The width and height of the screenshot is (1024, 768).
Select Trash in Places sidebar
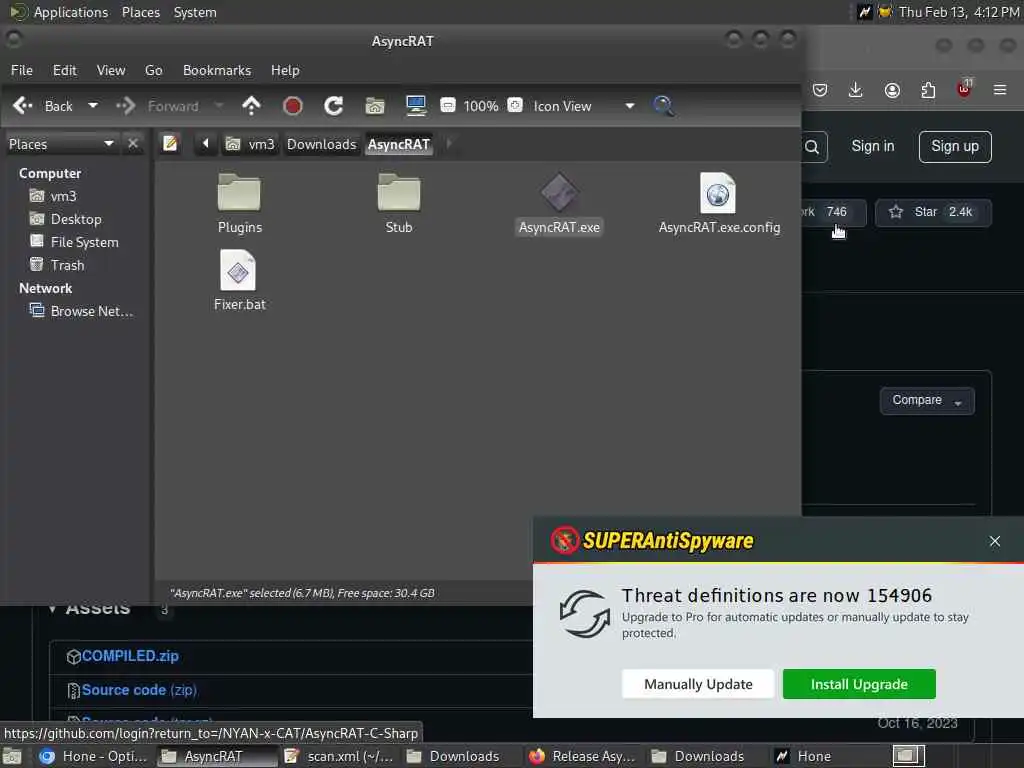click(x=67, y=265)
